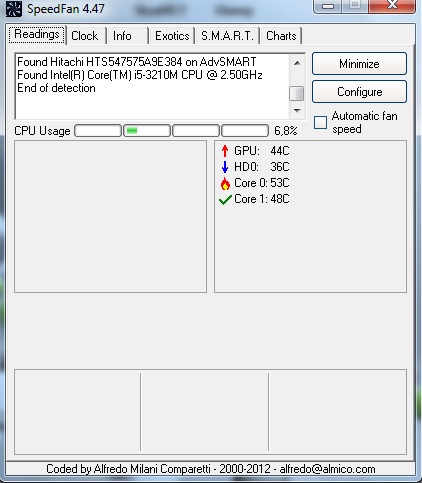
Task: Show the Charts tab
Action: click(x=281, y=36)
